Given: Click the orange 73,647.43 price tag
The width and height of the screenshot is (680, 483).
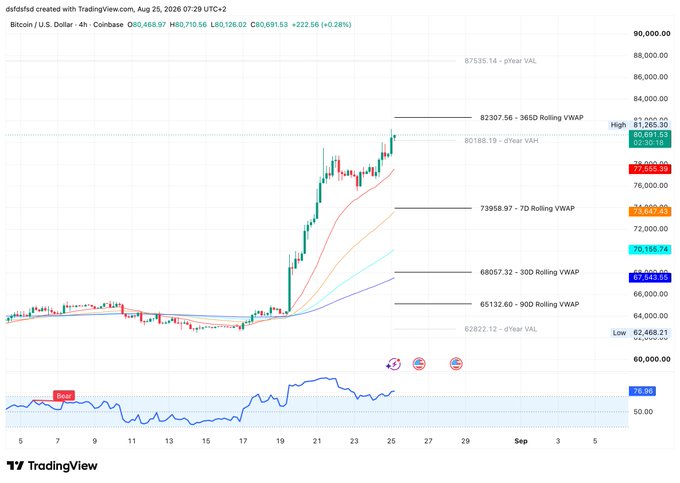Looking at the screenshot, I should click(x=650, y=212).
